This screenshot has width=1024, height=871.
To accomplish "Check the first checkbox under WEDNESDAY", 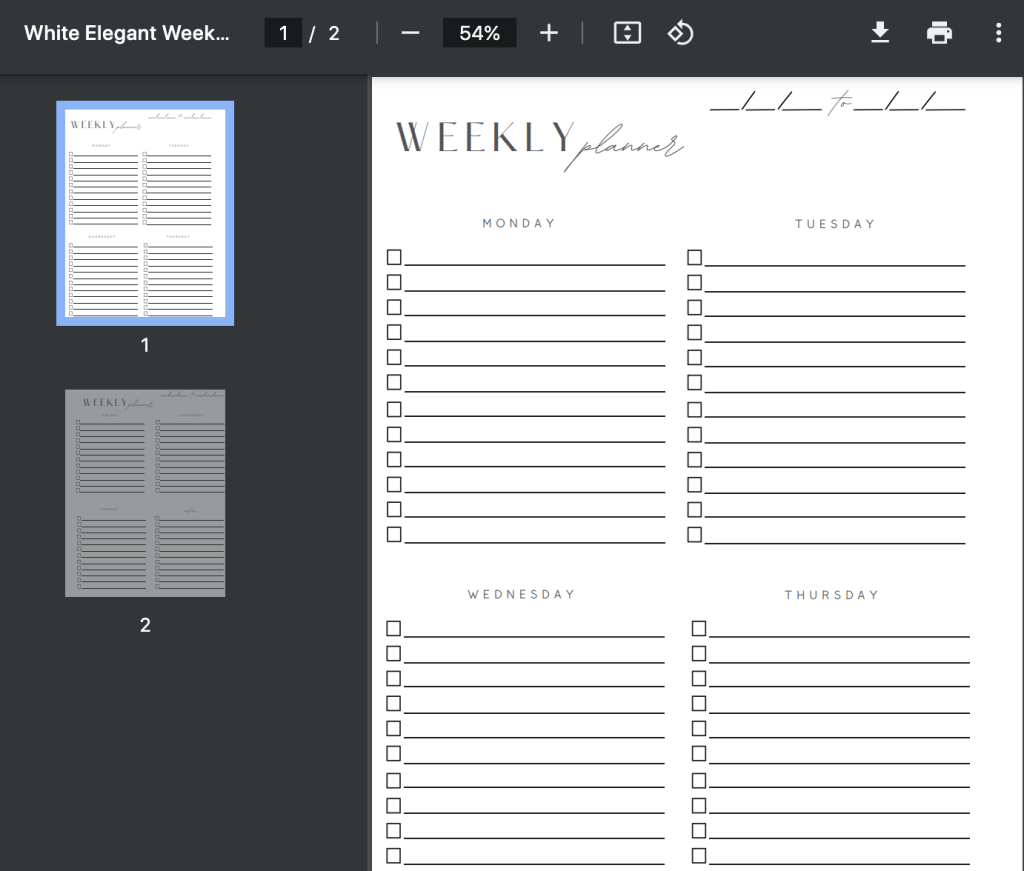I will click(392, 628).
